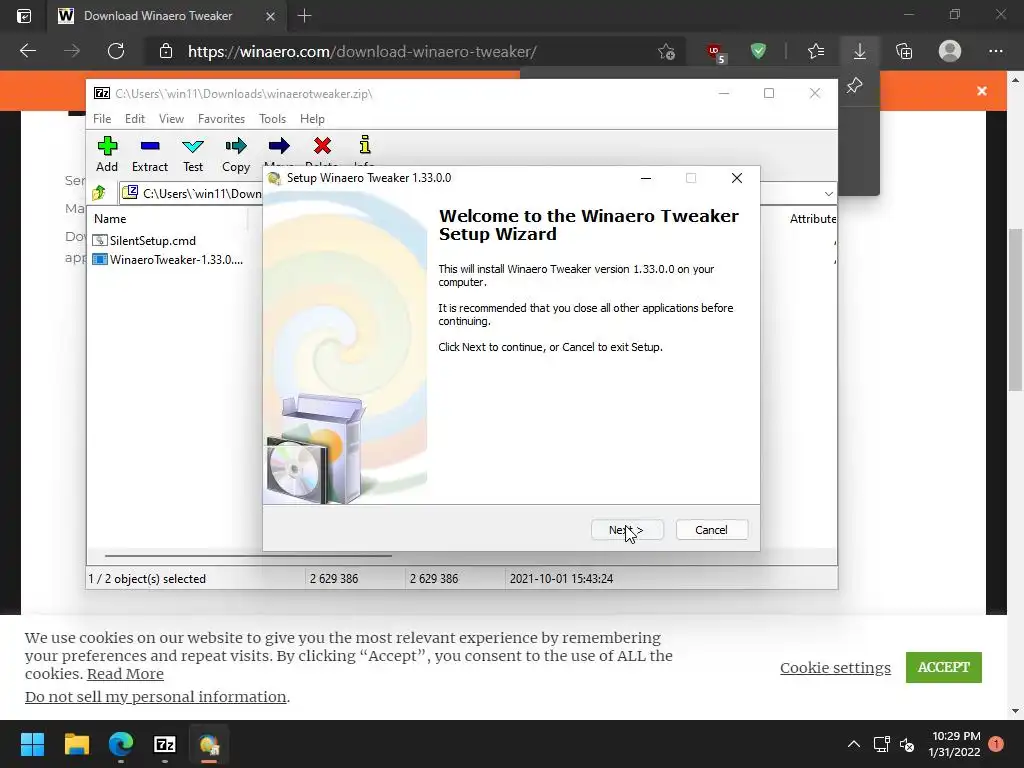Image resolution: width=1024 pixels, height=768 pixels.
Task: Open the Read More cookie link
Action: (125, 673)
